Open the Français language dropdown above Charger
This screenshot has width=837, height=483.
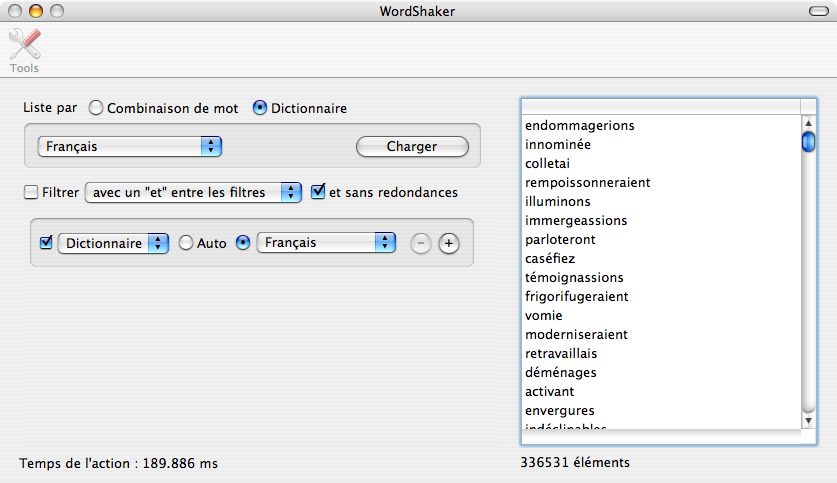click(x=130, y=146)
